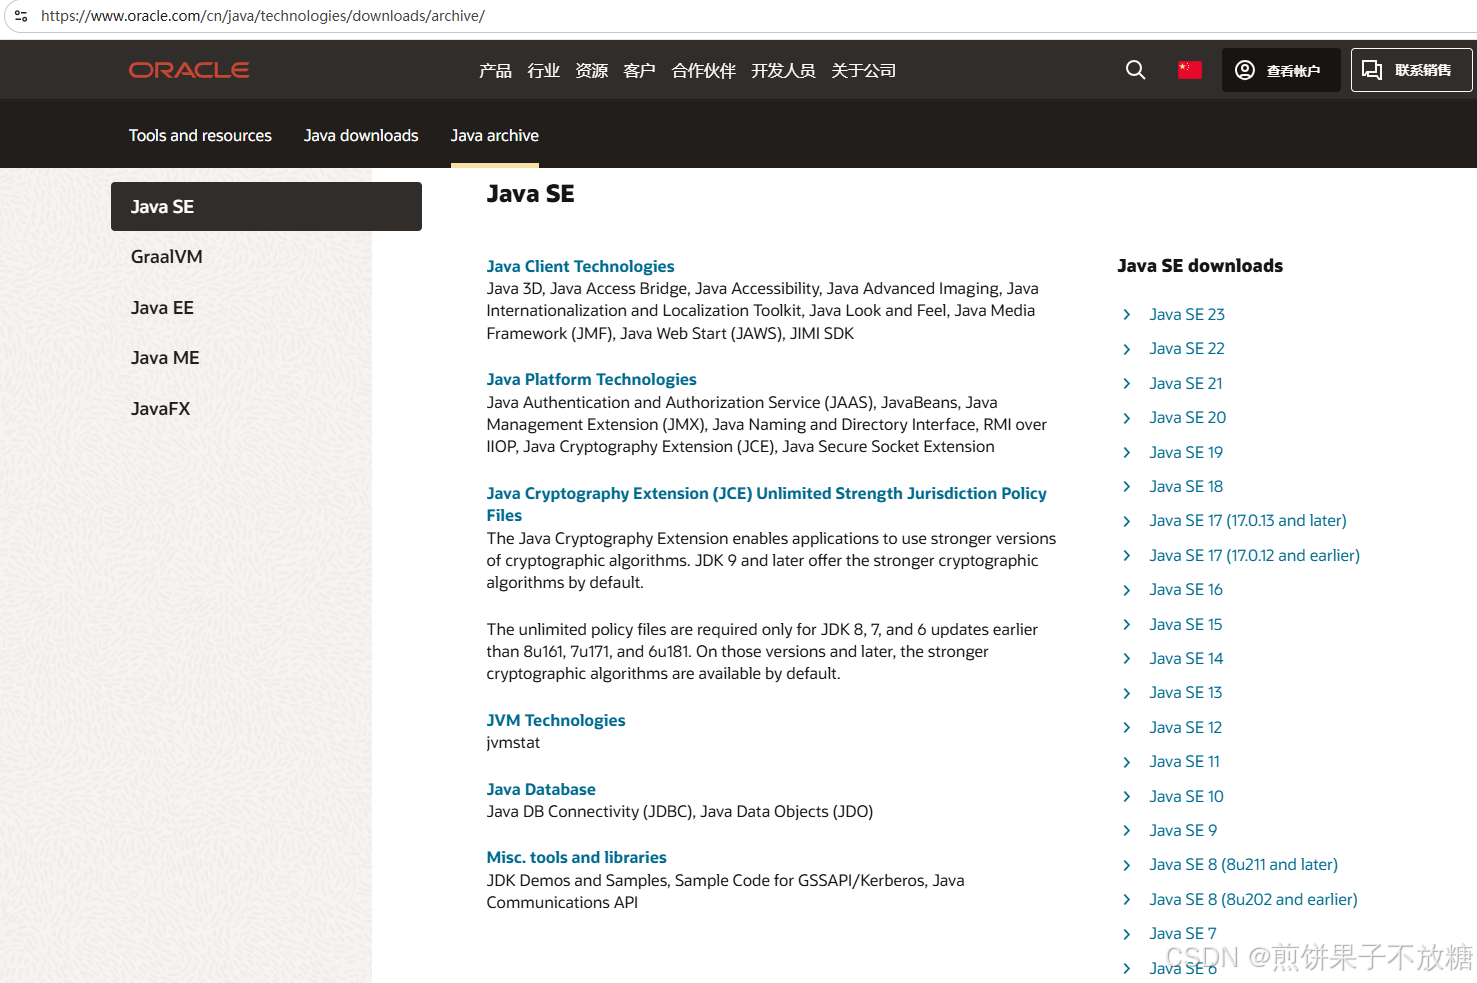1477x983 pixels.
Task: Select JavaFX in the sidebar
Action: pyautogui.click(x=160, y=409)
